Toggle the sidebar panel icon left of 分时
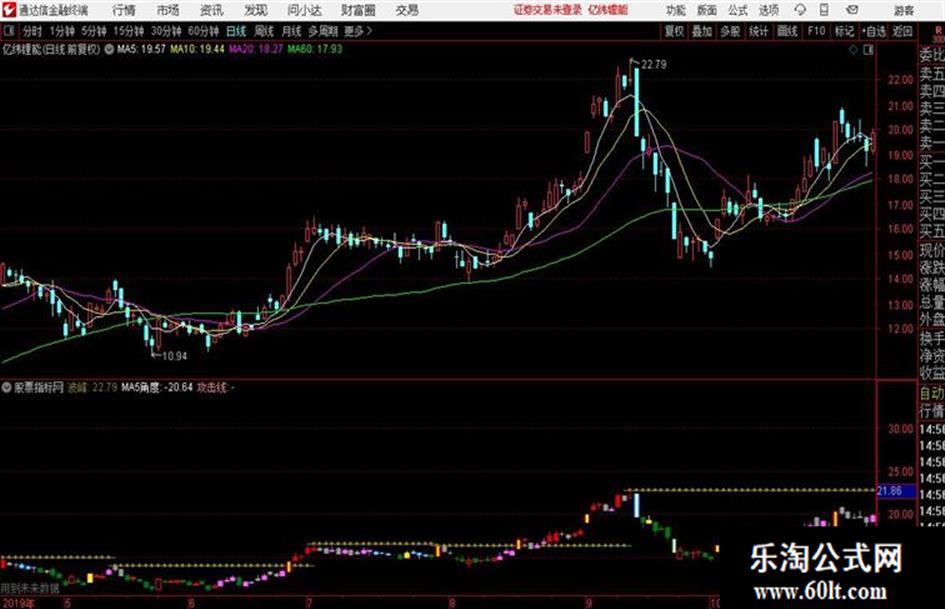This screenshot has height=609, width=945. click(x=8, y=31)
